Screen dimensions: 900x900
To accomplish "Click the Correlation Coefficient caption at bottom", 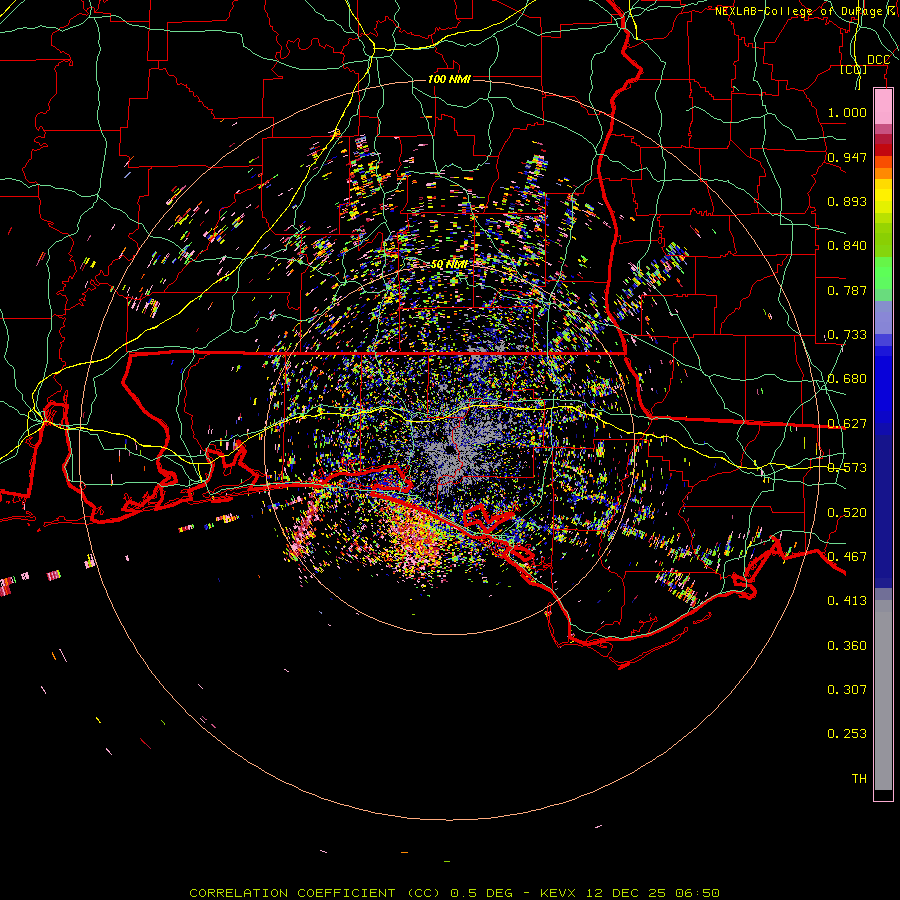I will click(454, 893).
